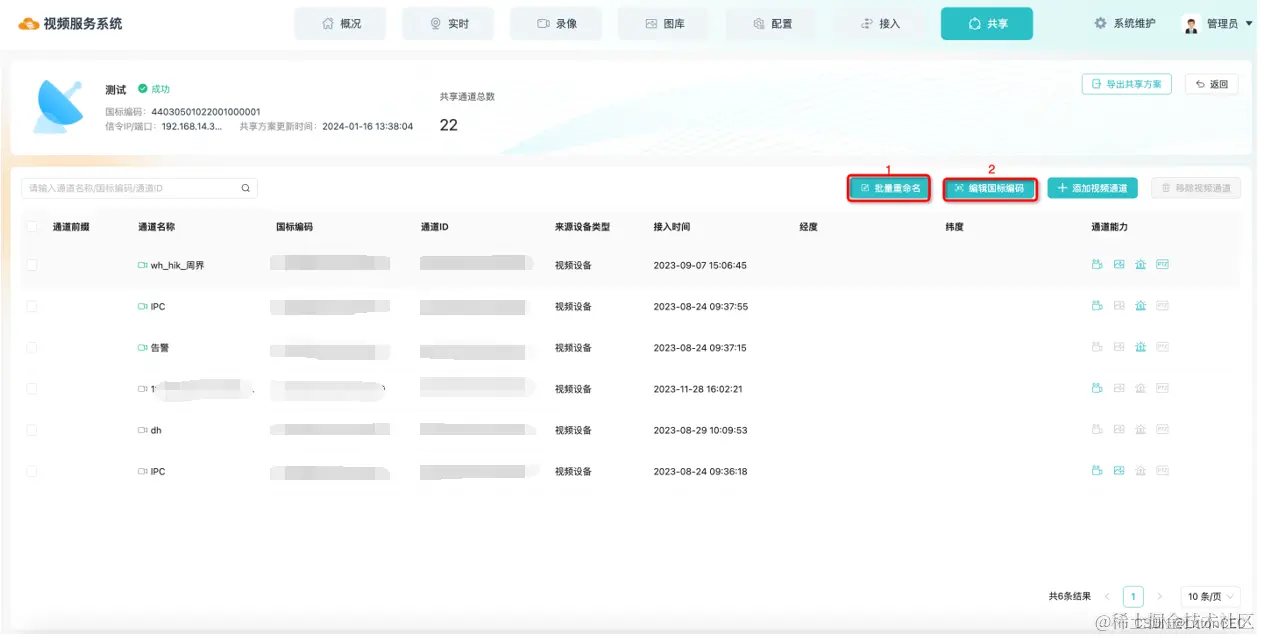Image resolution: width=1261 pixels, height=638 pixels.
Task: Toggle the select-all header checkbox
Action: point(32,227)
